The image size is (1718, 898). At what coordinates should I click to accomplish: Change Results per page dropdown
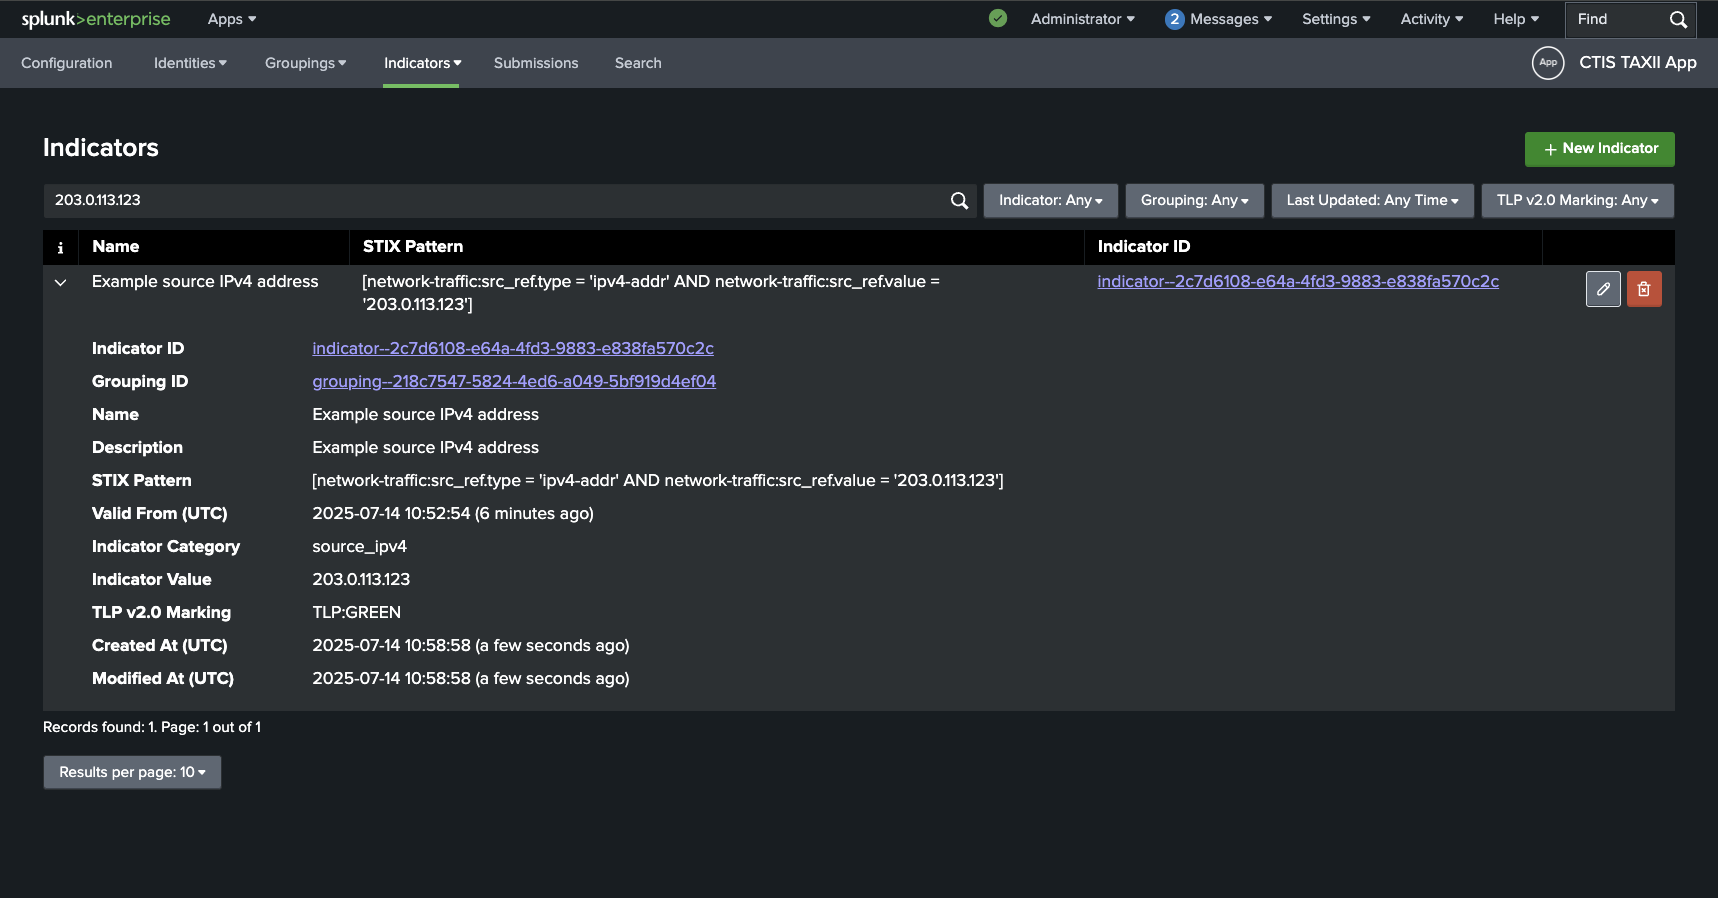[132, 772]
